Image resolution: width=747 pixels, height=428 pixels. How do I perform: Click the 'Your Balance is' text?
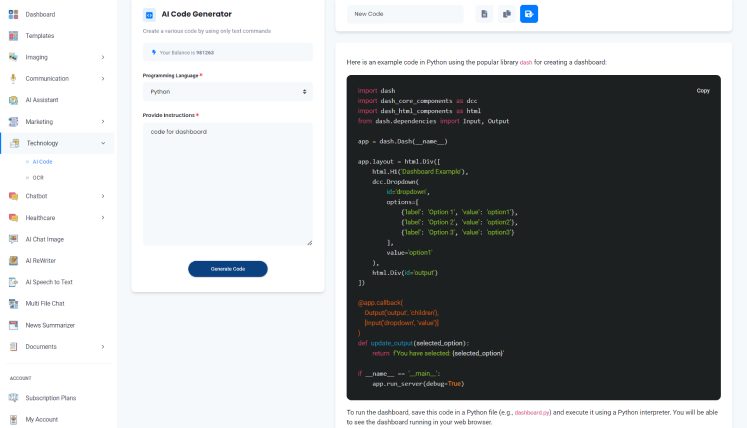pyautogui.click(x=177, y=52)
